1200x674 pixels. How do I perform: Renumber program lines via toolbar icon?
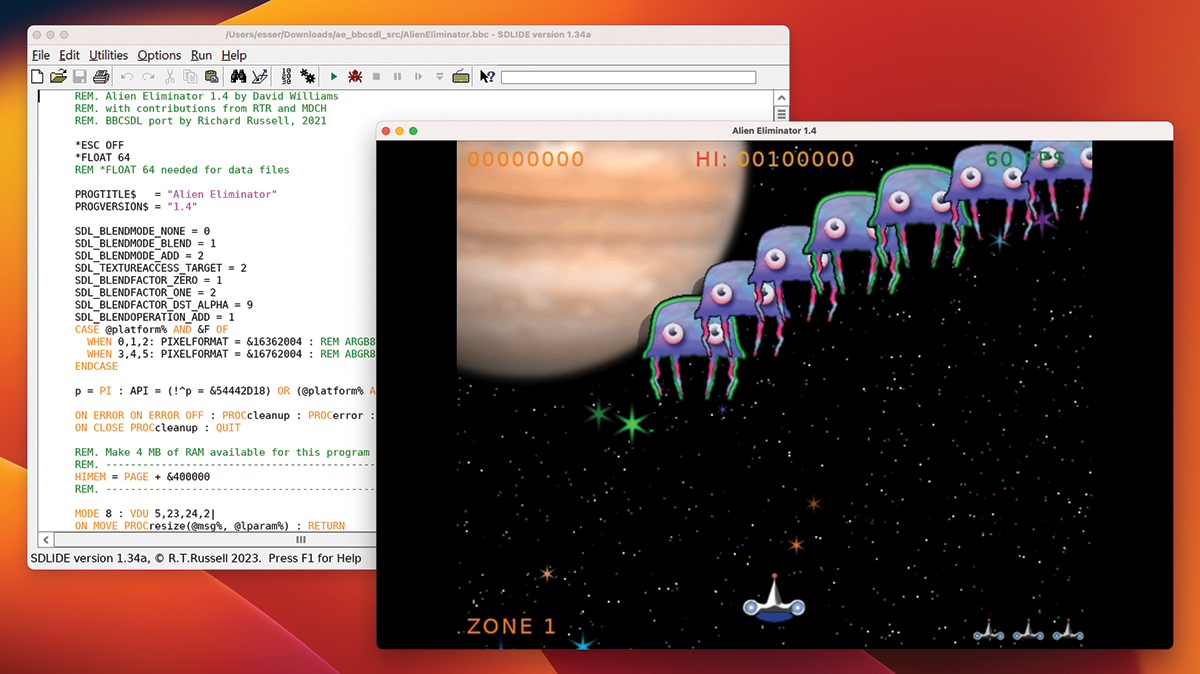287,76
